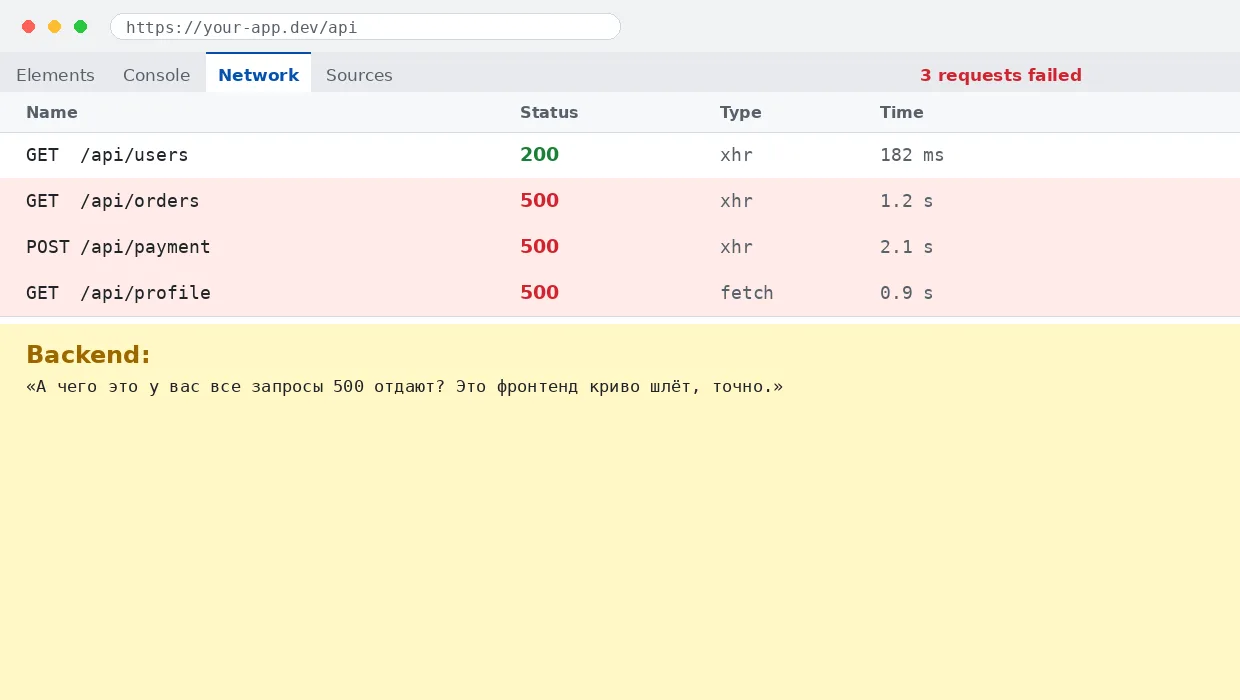
Task: Click the 500 status of /api/payment
Action: pos(539,247)
